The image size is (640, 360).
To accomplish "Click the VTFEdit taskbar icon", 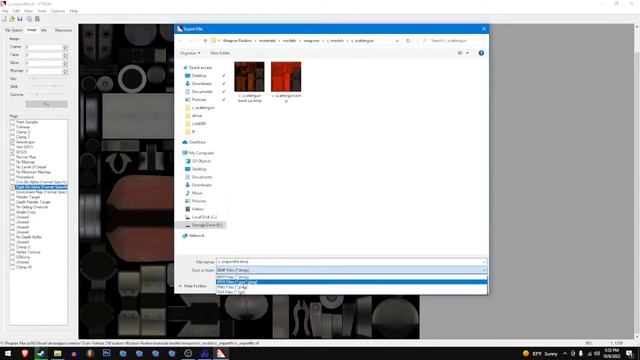I will [221, 353].
